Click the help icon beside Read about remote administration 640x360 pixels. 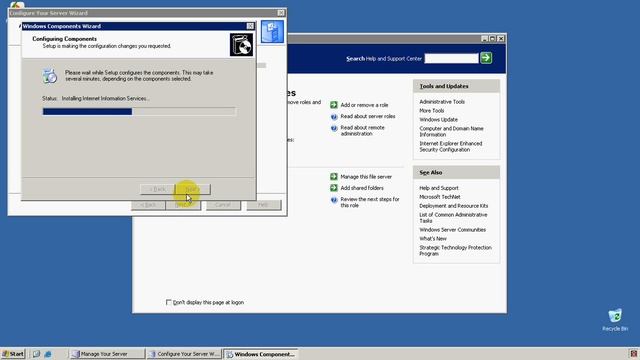tap(334, 128)
